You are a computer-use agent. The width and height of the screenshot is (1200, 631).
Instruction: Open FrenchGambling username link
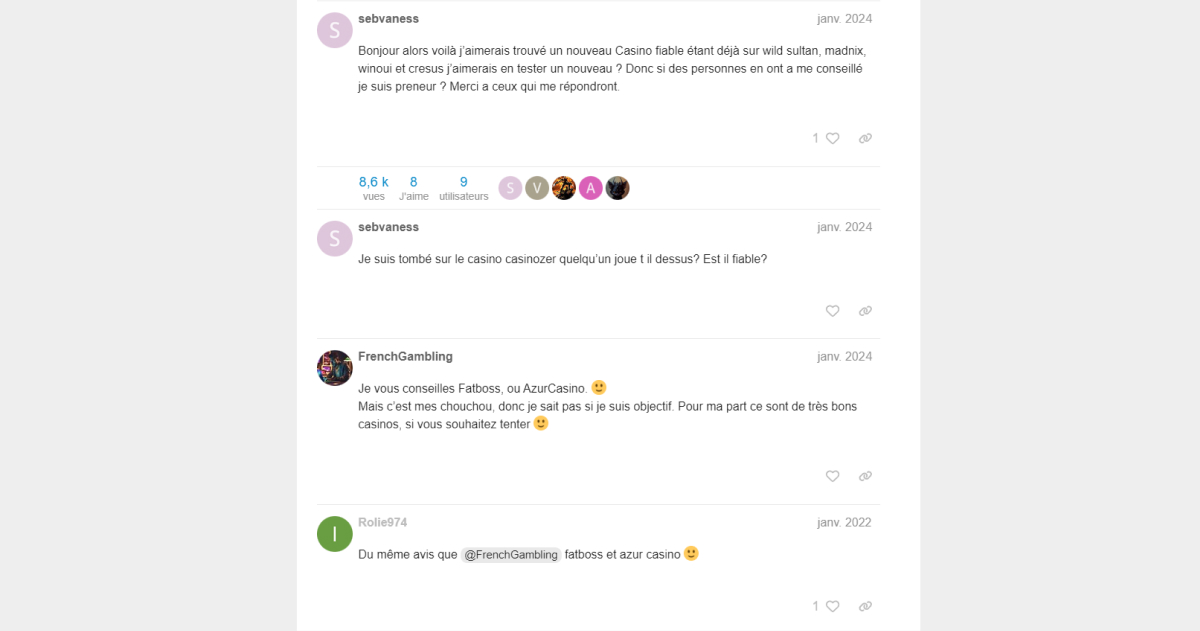point(405,357)
